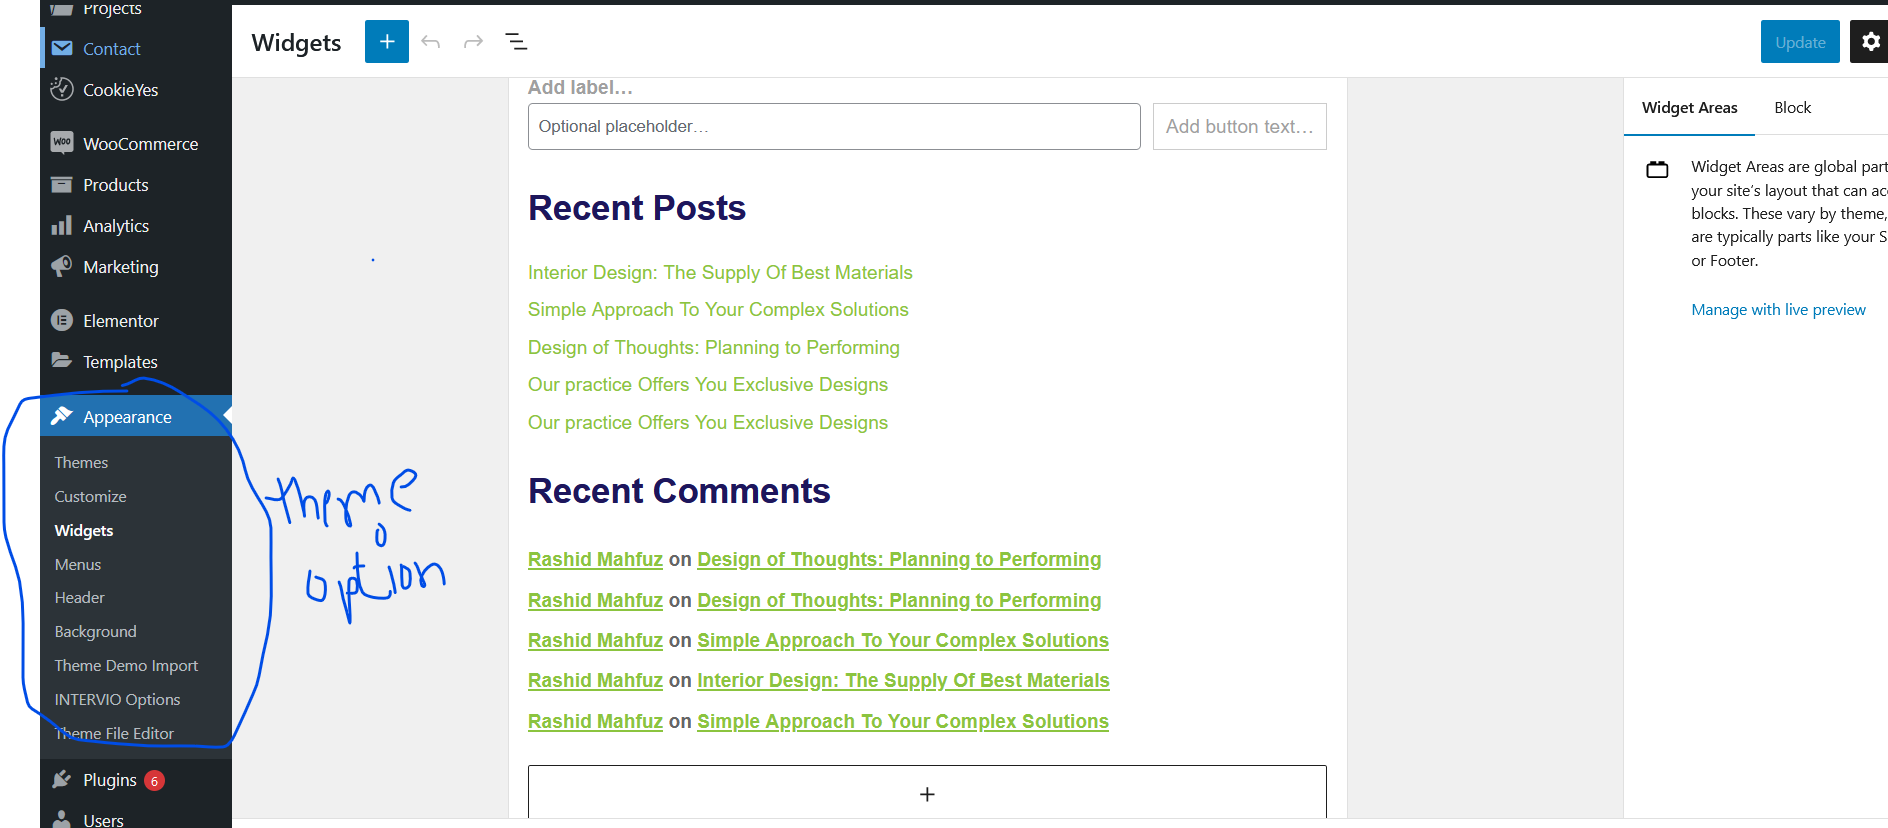
Task: Click the widget area folder icon in sidebar
Action: [1657, 169]
